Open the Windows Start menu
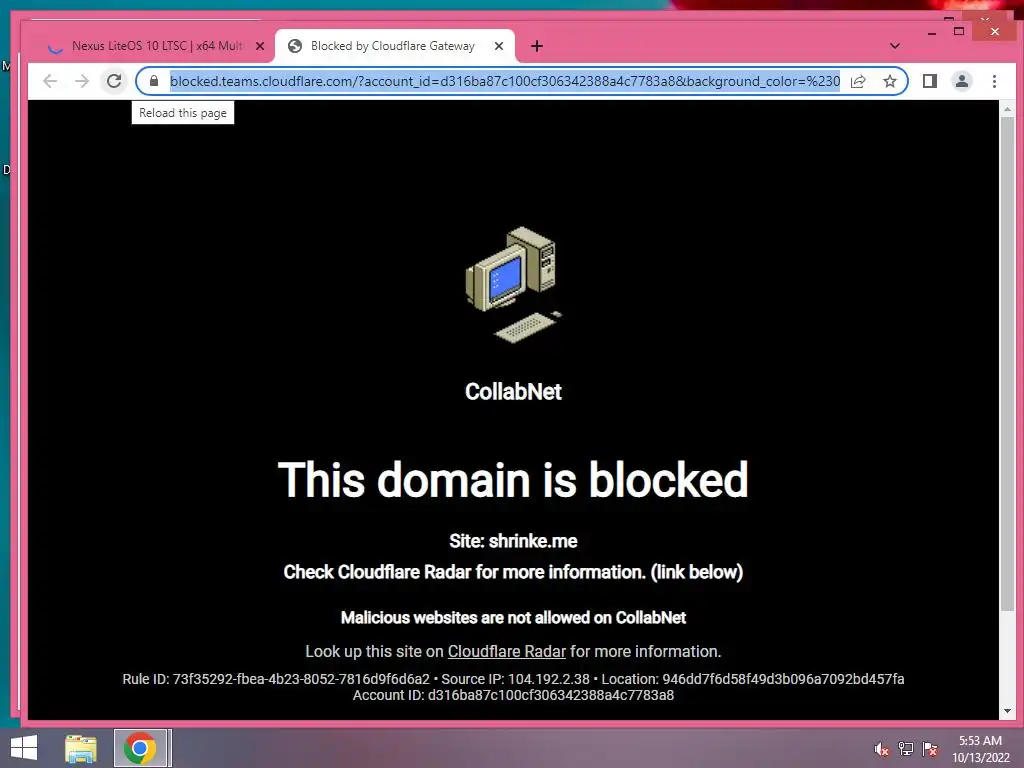 24,748
